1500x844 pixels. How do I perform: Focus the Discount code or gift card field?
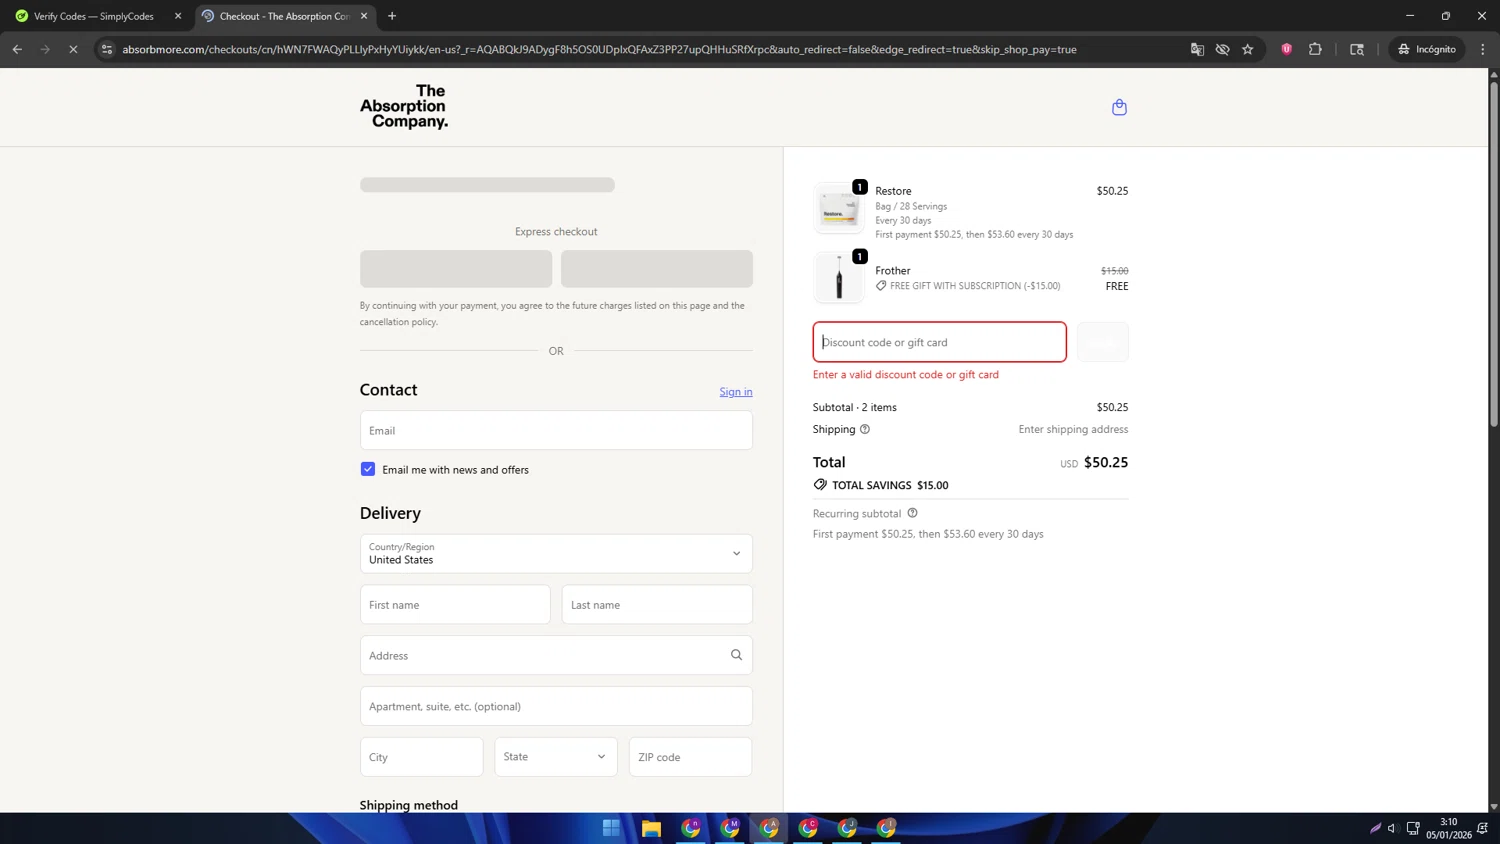(x=940, y=342)
